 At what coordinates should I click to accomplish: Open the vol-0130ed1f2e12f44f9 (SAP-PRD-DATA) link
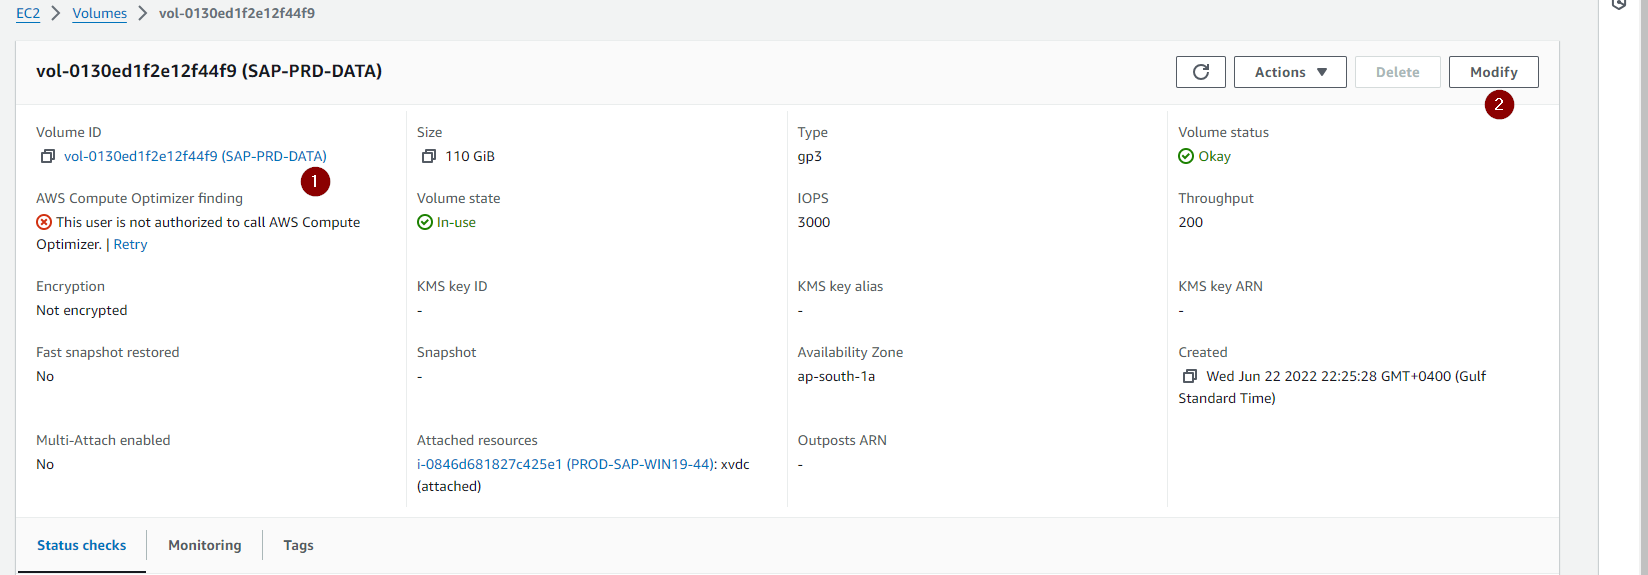[x=195, y=156]
